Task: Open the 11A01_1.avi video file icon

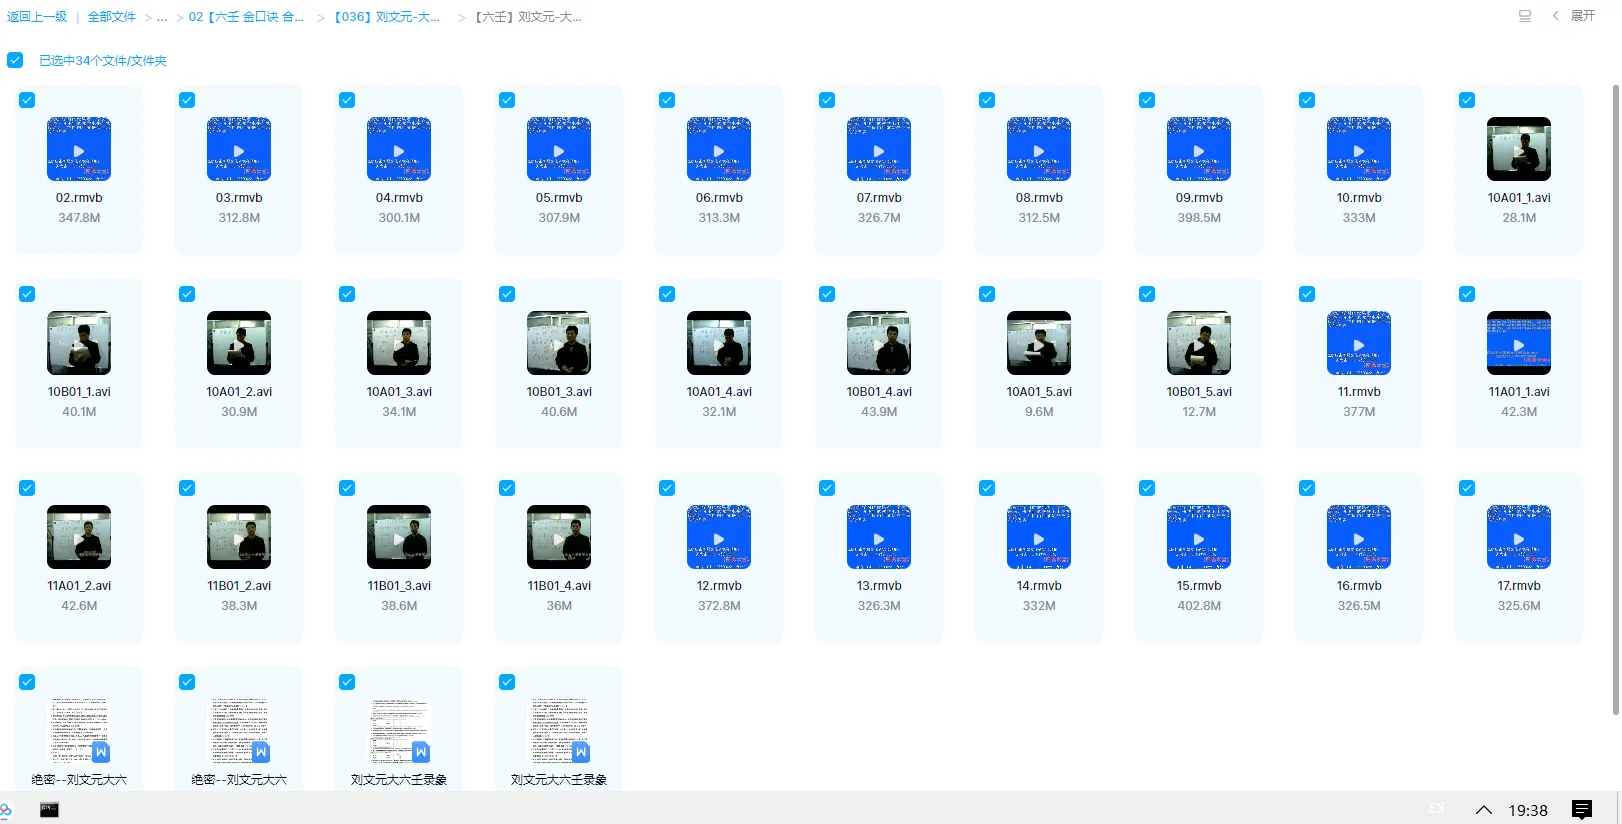Action: [x=1519, y=343]
